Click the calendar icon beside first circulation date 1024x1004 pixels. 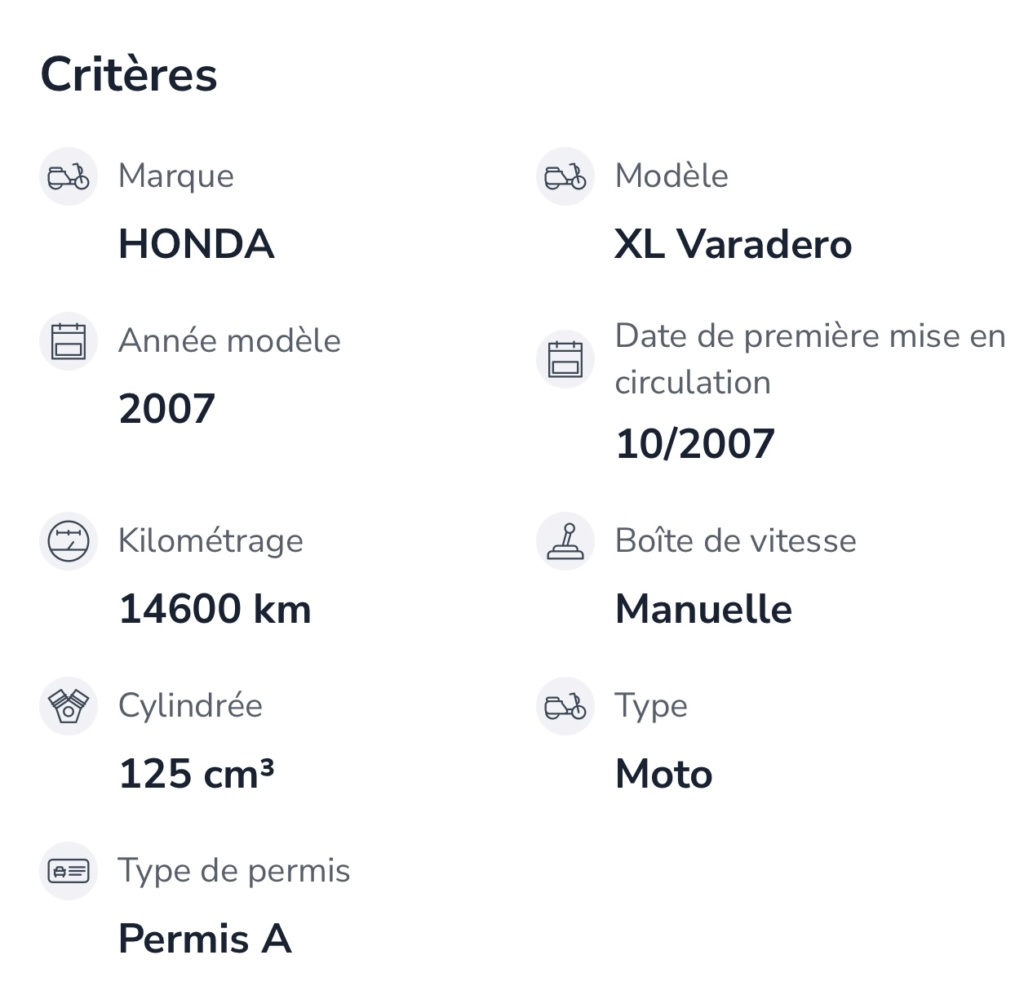click(566, 359)
